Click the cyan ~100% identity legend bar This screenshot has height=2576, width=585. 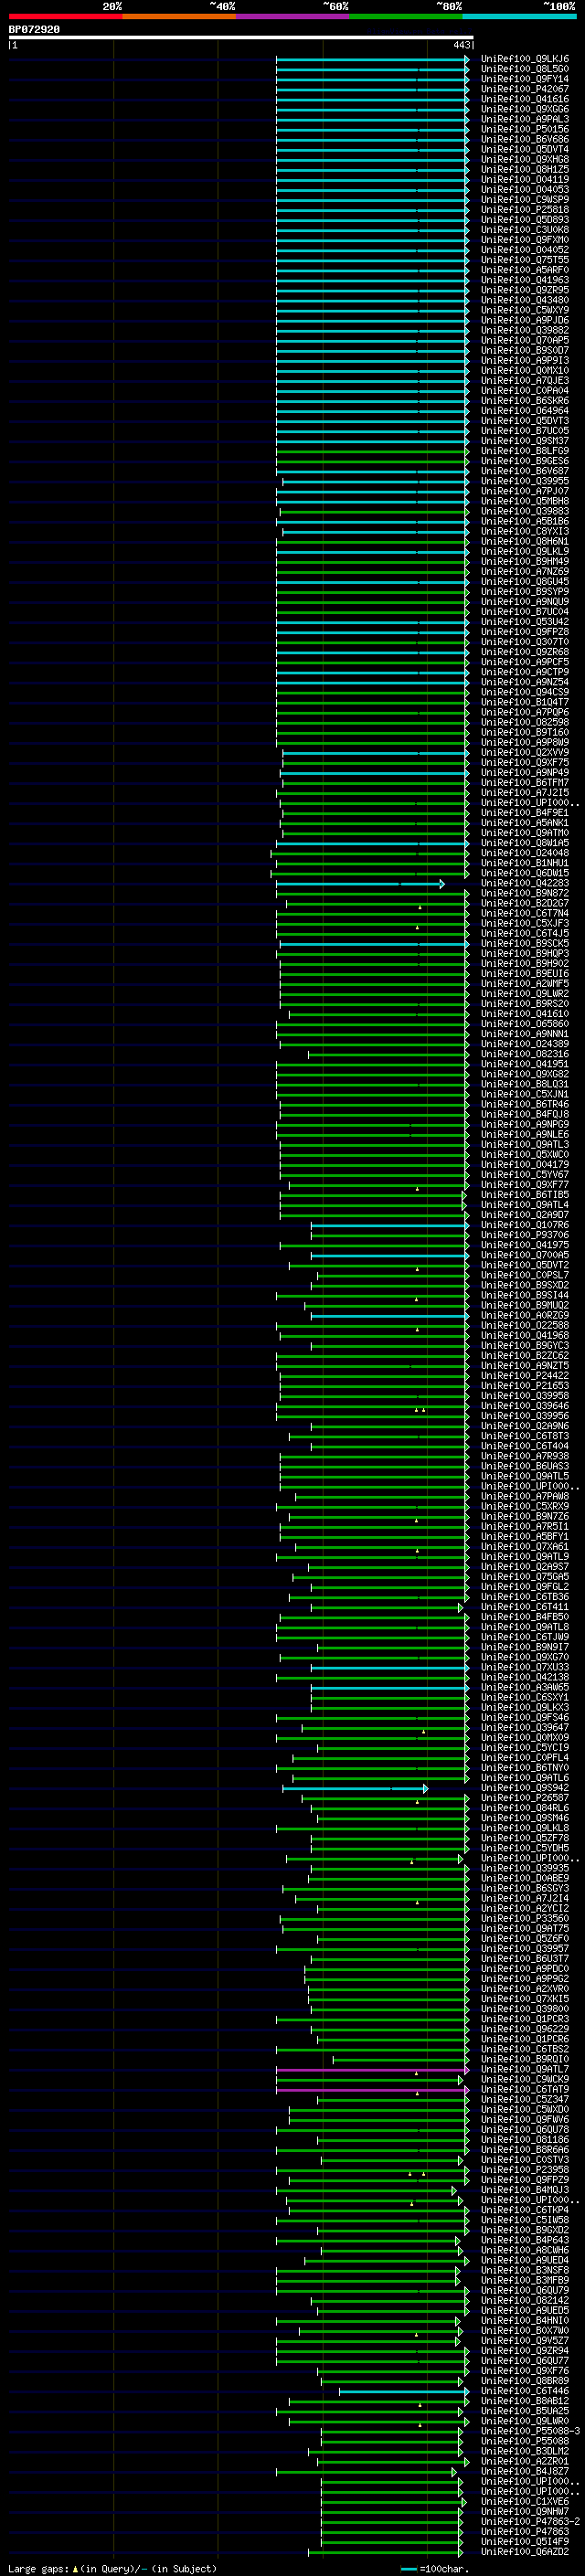pos(520,16)
